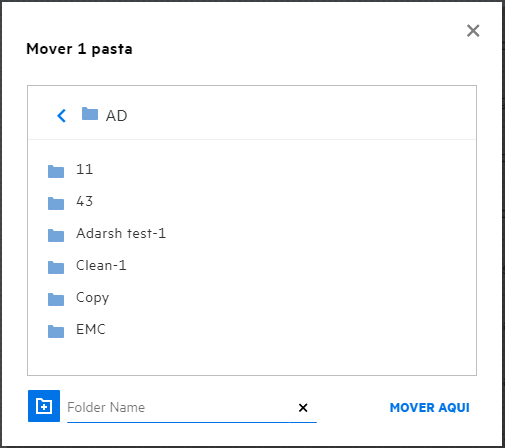
Task: Click the folder icon beside Copy
Action: click(56, 299)
